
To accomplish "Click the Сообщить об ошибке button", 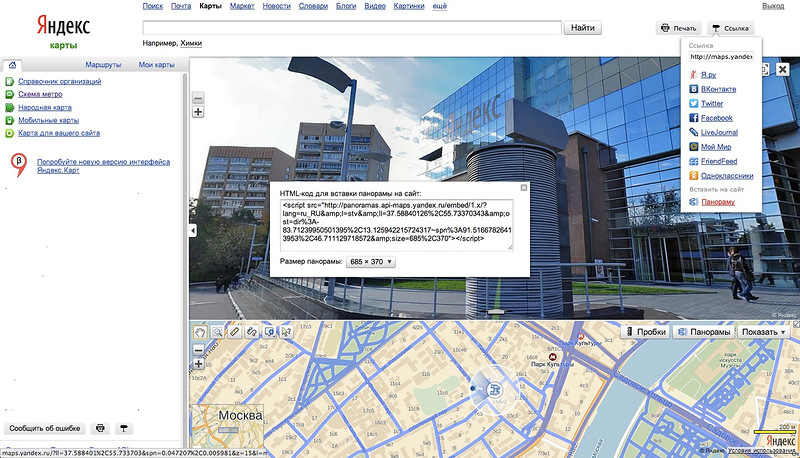I will (45, 428).
